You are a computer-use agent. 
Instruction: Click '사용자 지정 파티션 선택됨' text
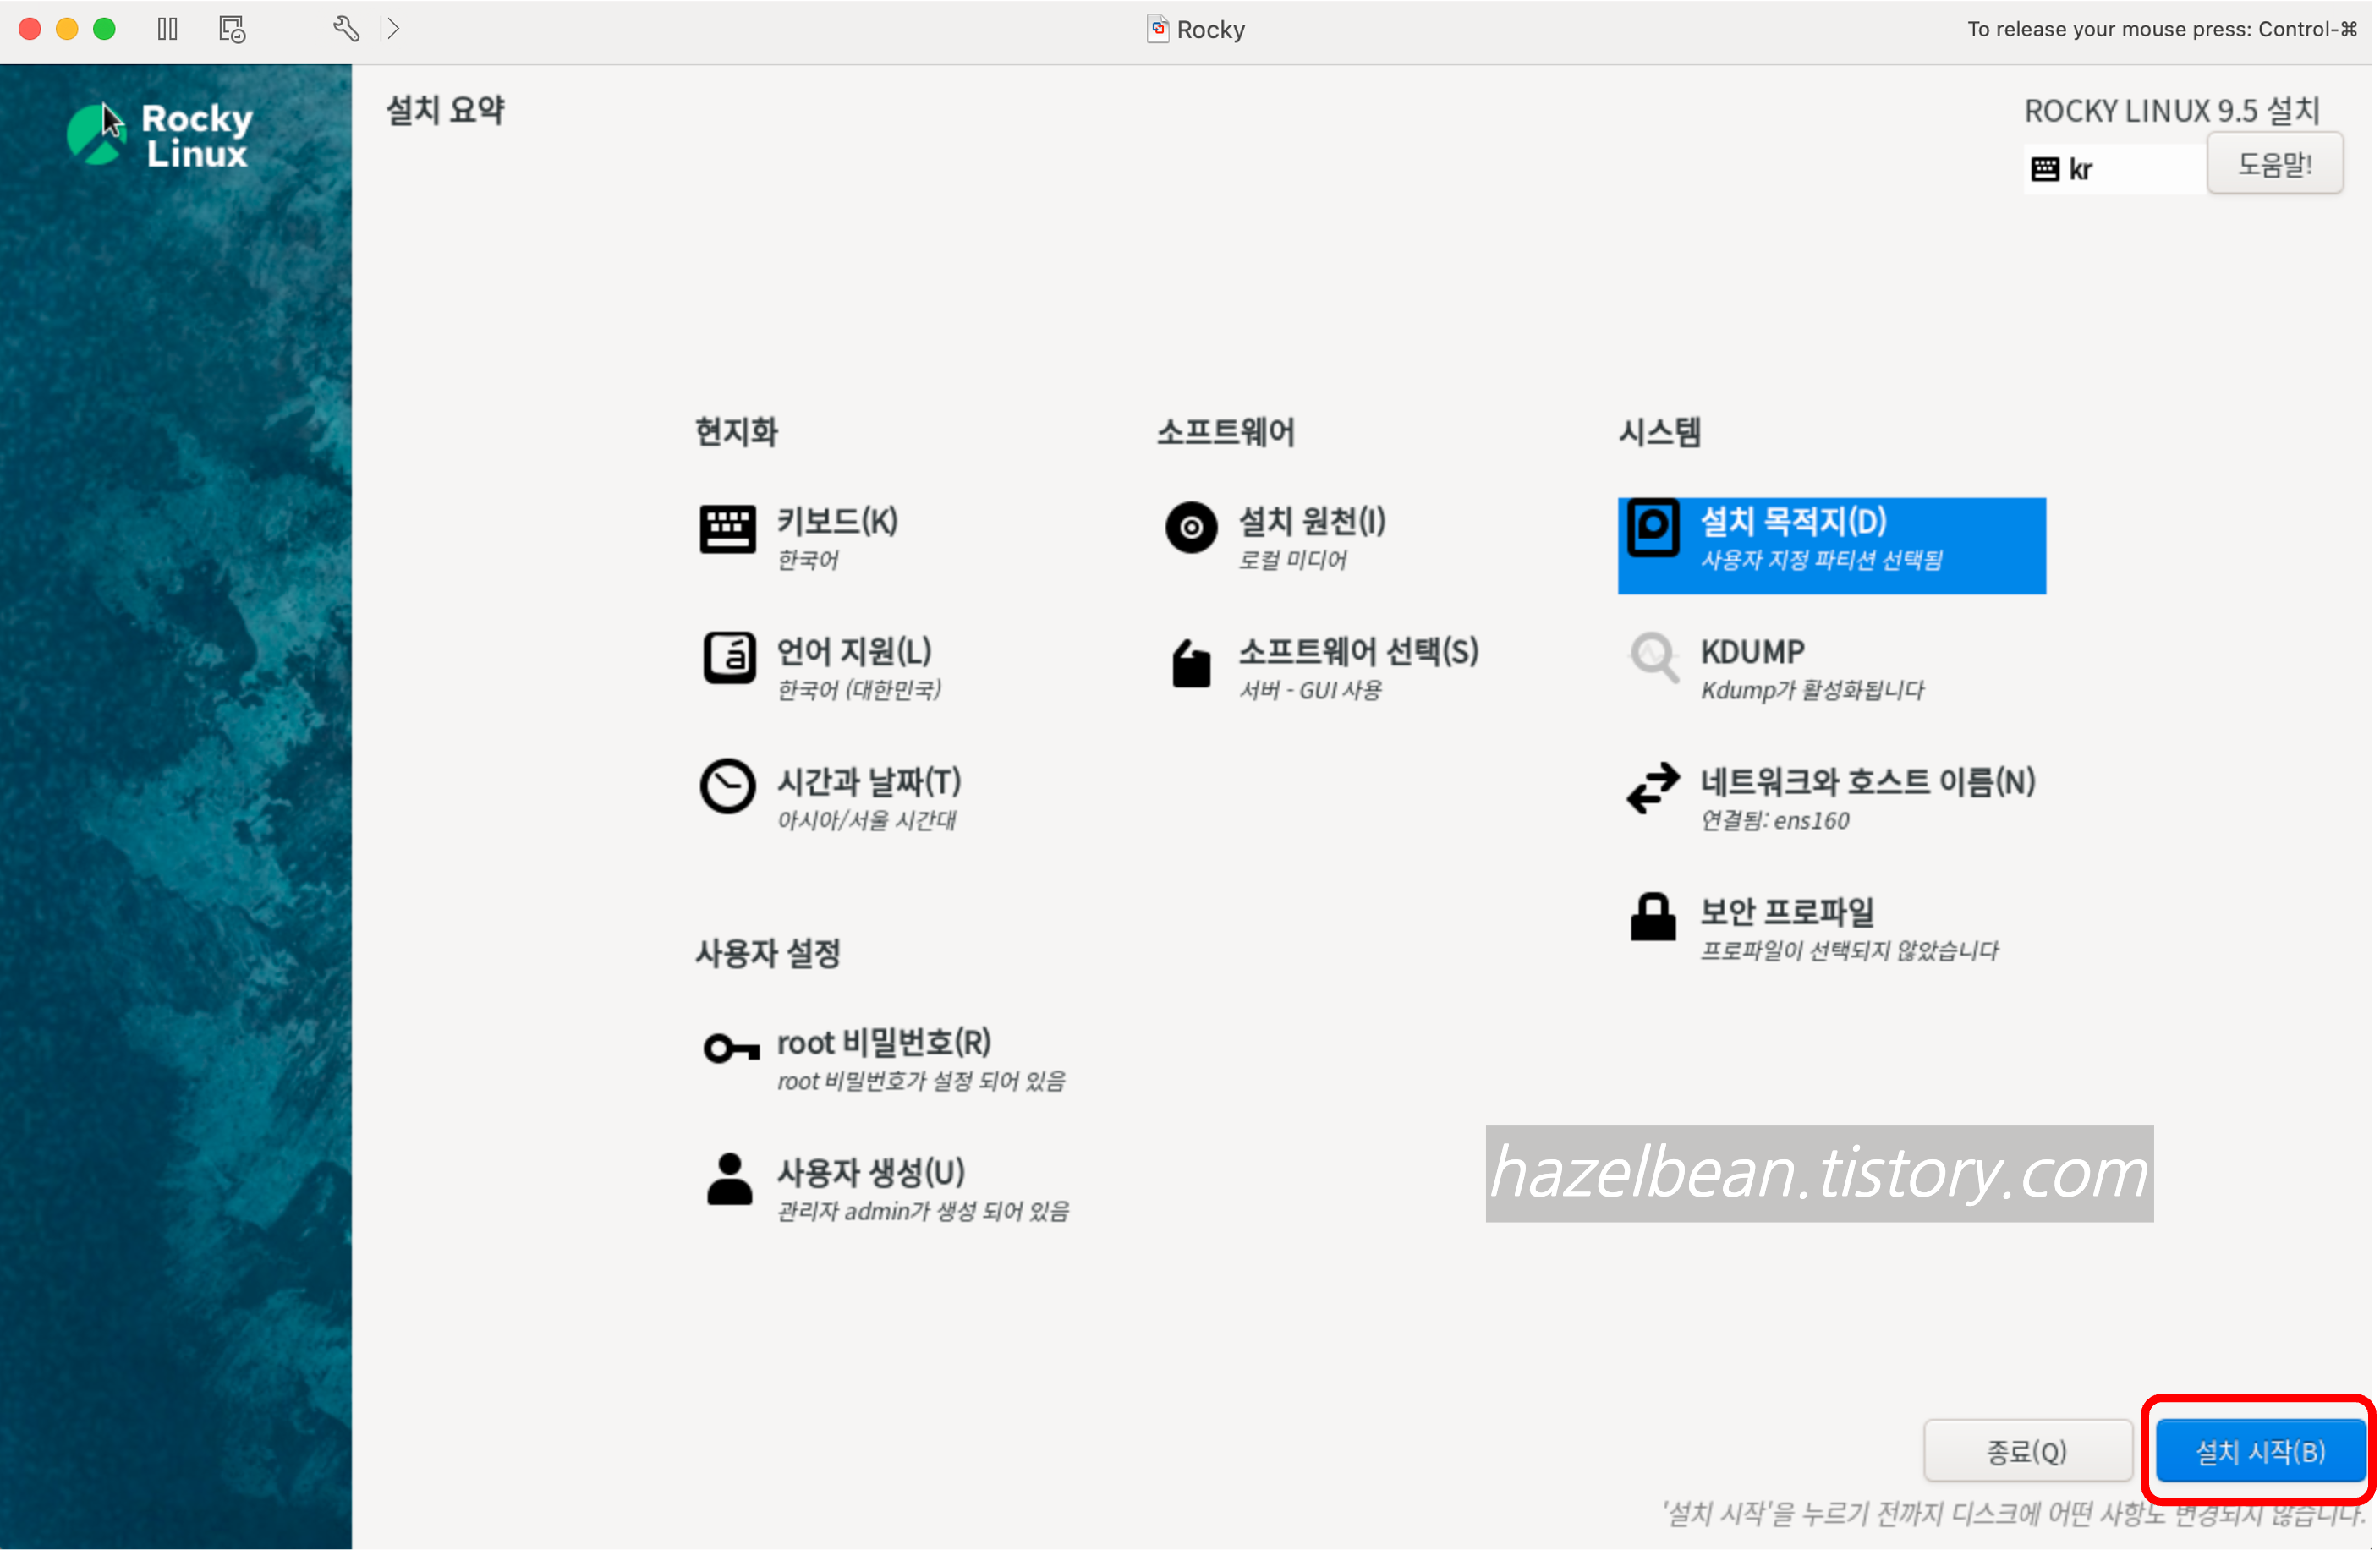click(1821, 560)
